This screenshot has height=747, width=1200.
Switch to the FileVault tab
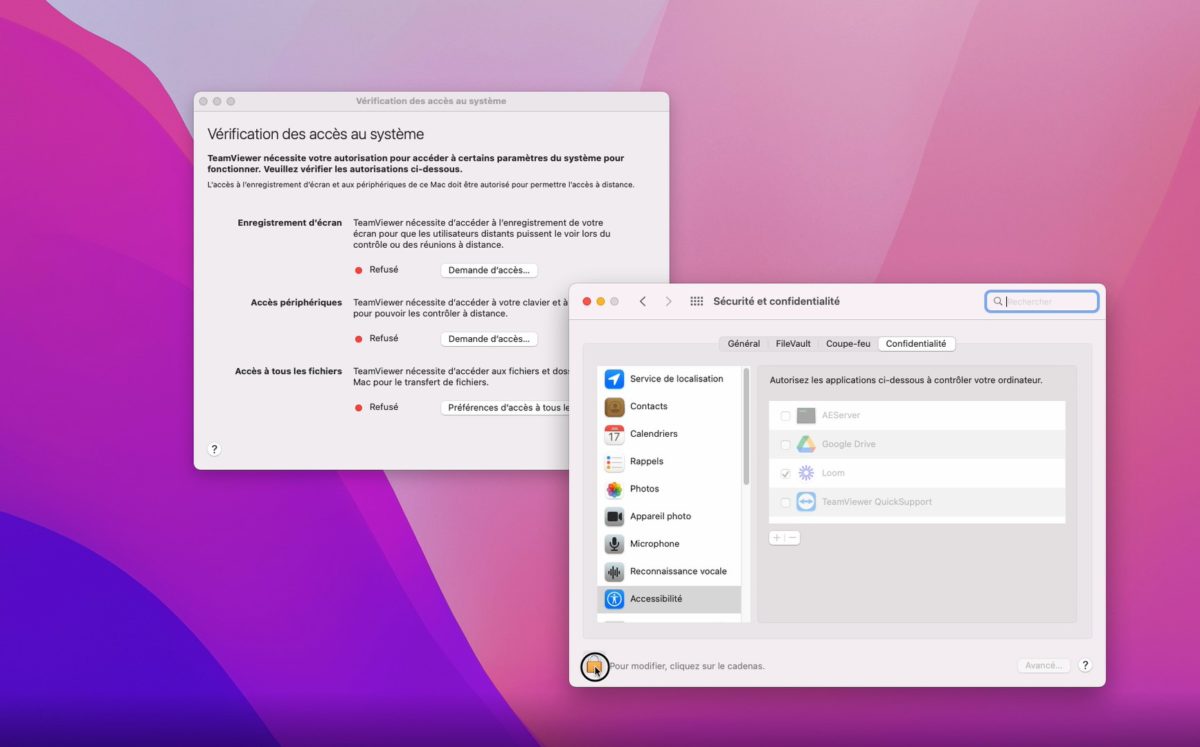pos(793,344)
